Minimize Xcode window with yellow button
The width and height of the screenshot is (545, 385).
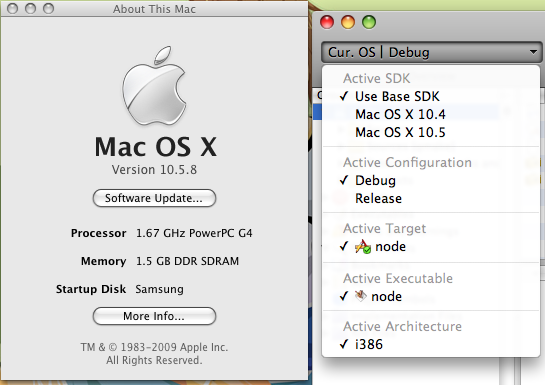[348, 22]
